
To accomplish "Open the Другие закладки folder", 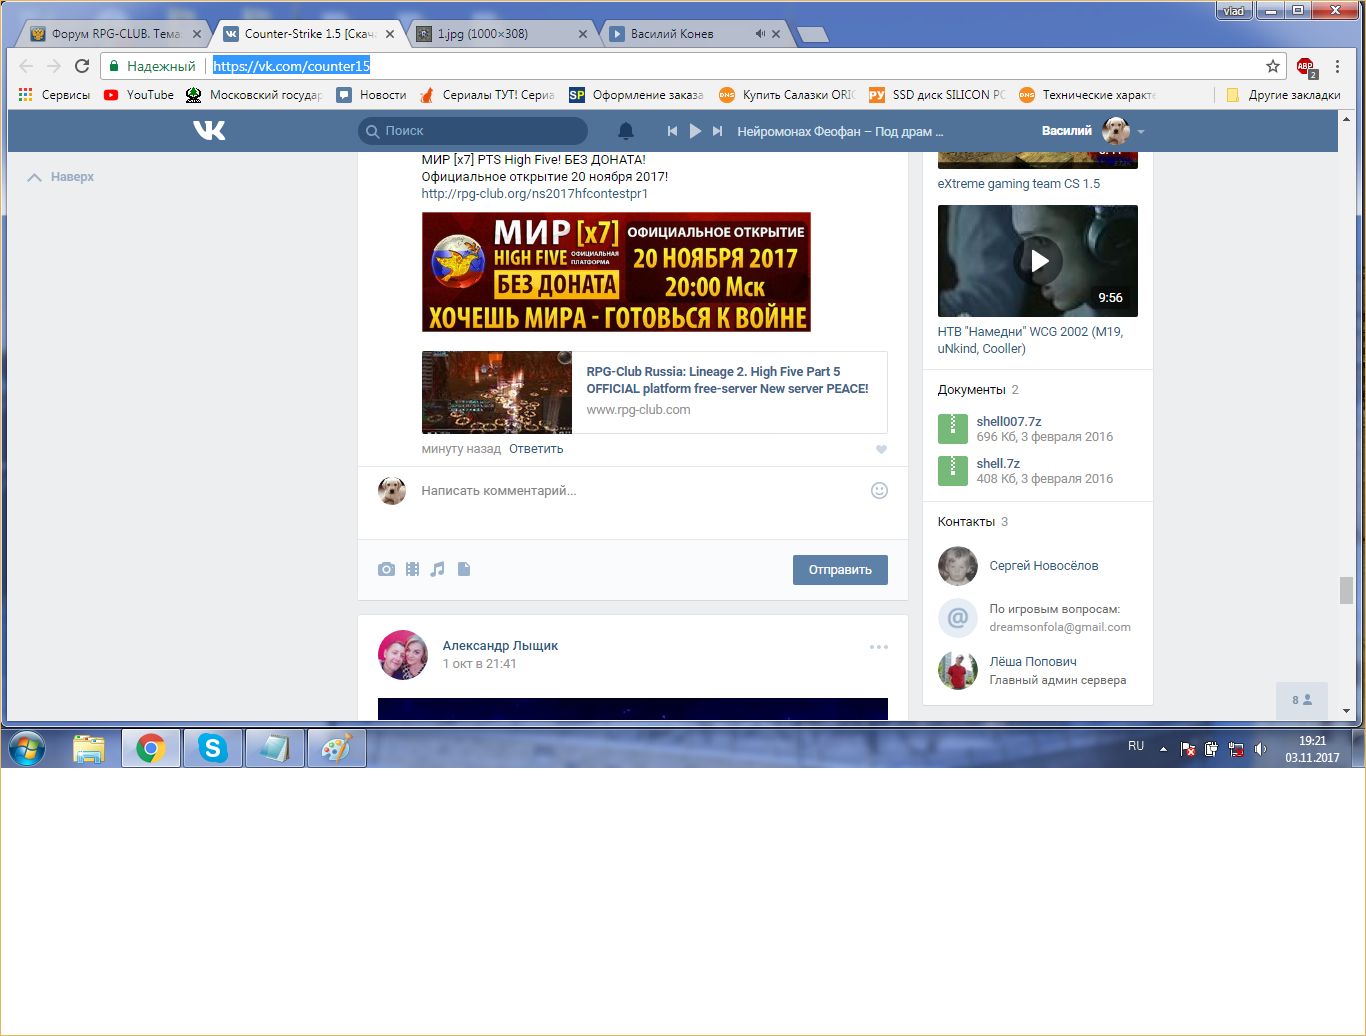I will pyautogui.click(x=1284, y=95).
